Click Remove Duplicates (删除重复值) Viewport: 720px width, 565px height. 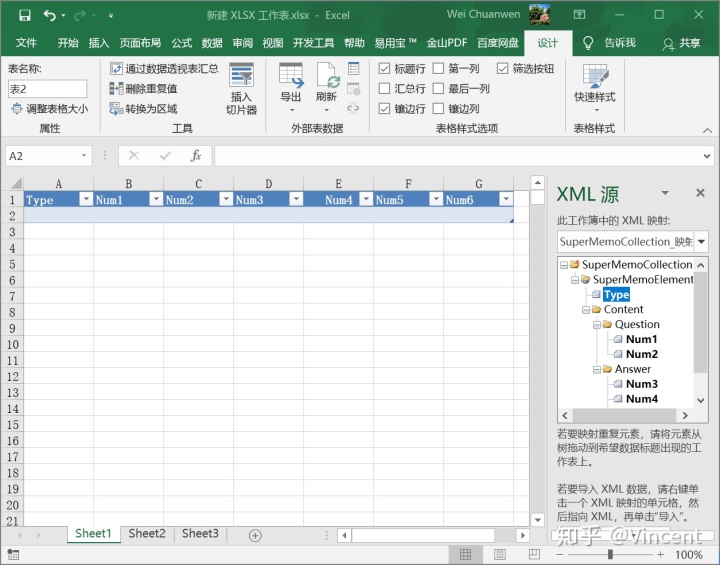[143, 89]
